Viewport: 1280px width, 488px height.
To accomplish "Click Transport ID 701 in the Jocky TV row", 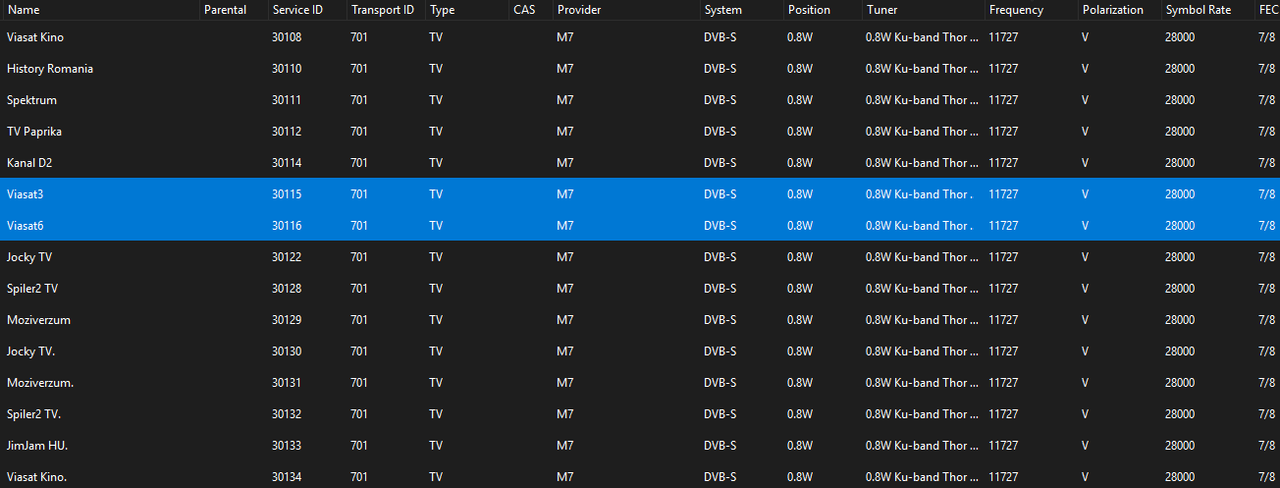I will (x=359, y=257).
